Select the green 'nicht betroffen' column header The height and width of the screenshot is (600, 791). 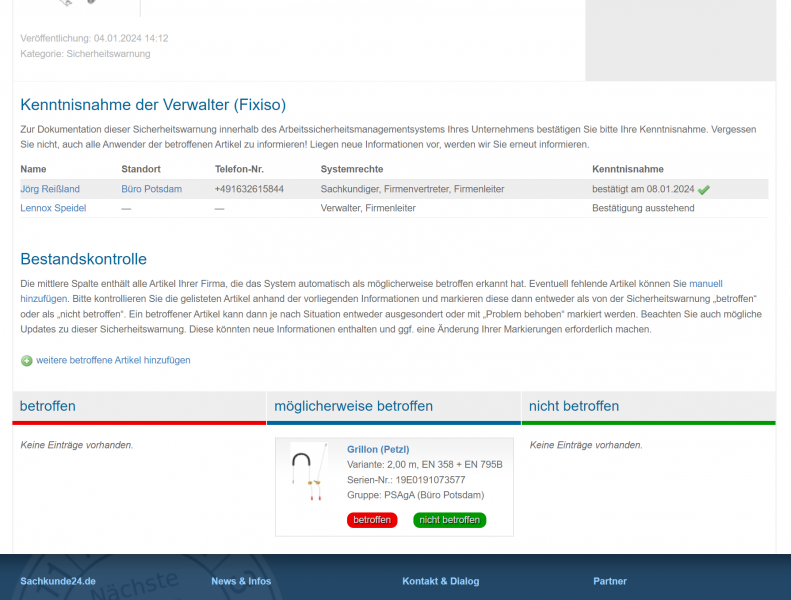pyautogui.click(x=574, y=406)
